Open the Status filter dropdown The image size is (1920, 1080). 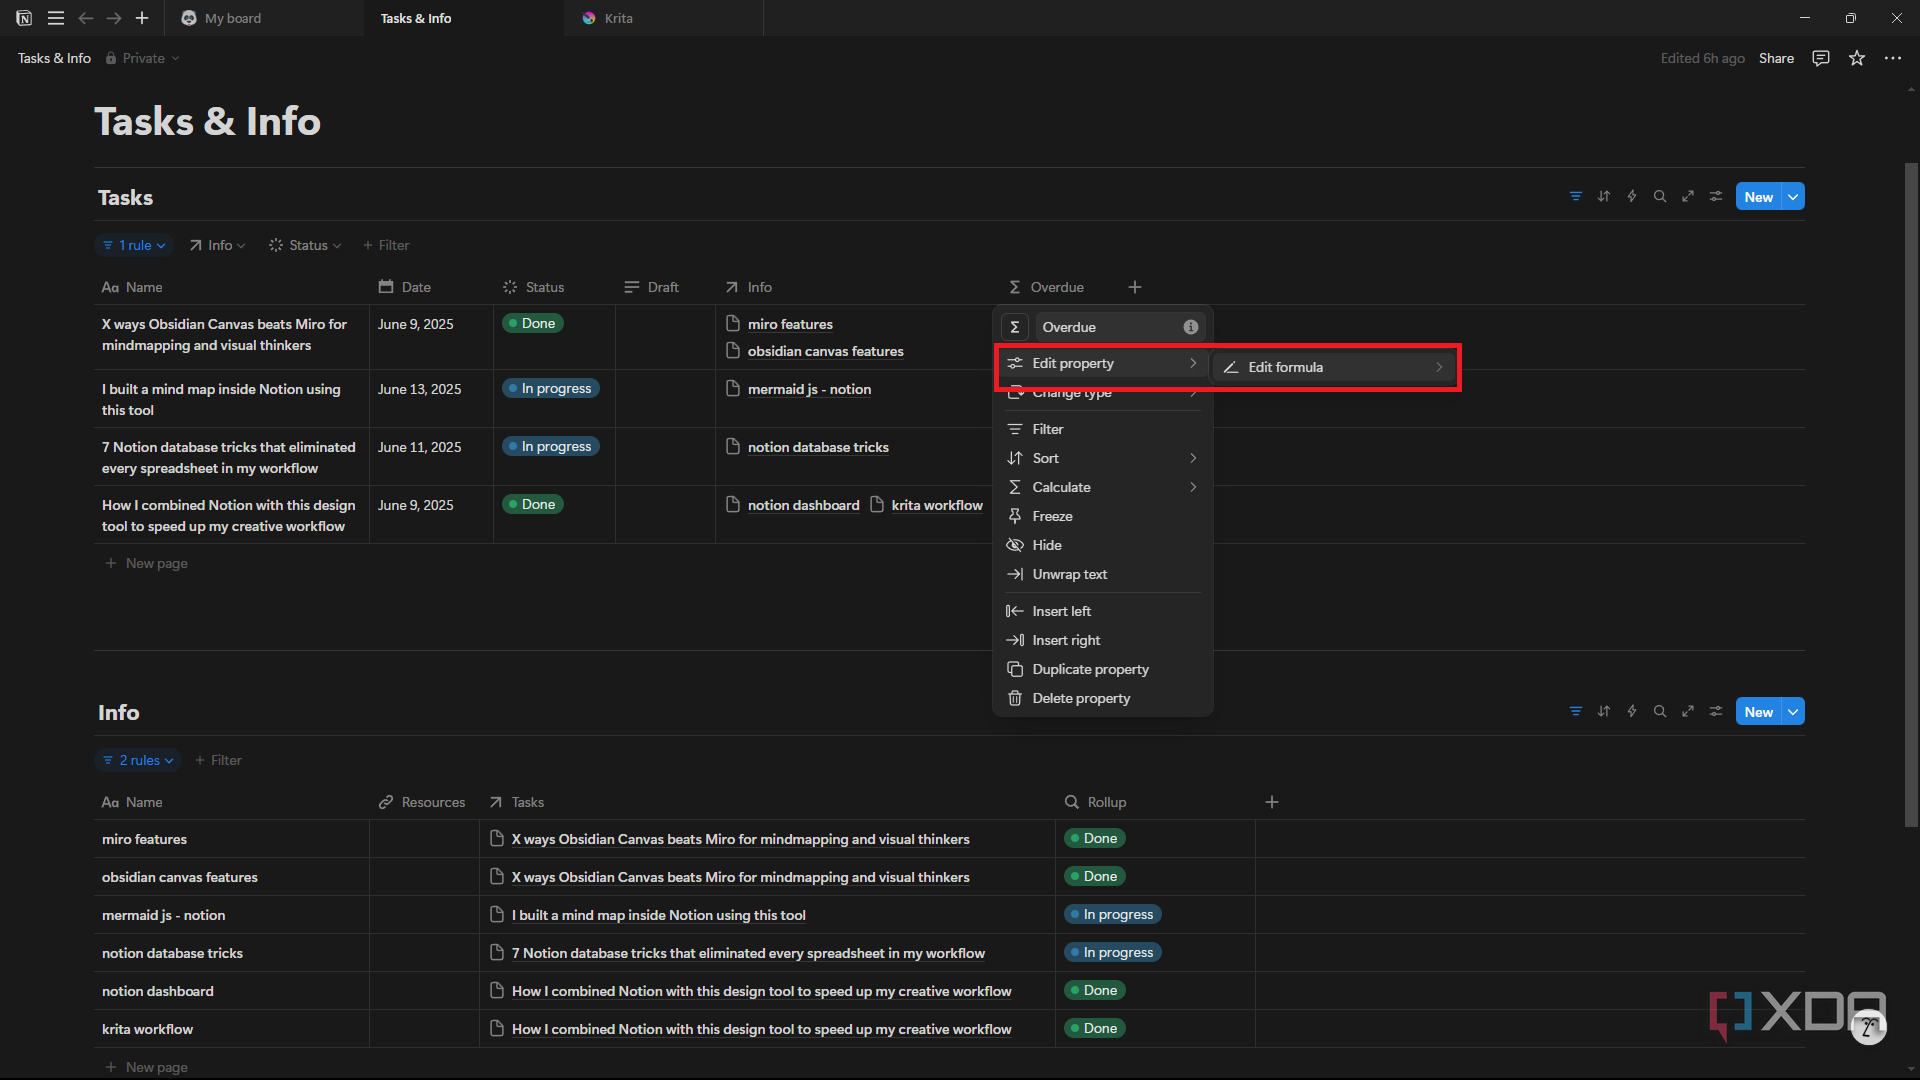(x=305, y=245)
